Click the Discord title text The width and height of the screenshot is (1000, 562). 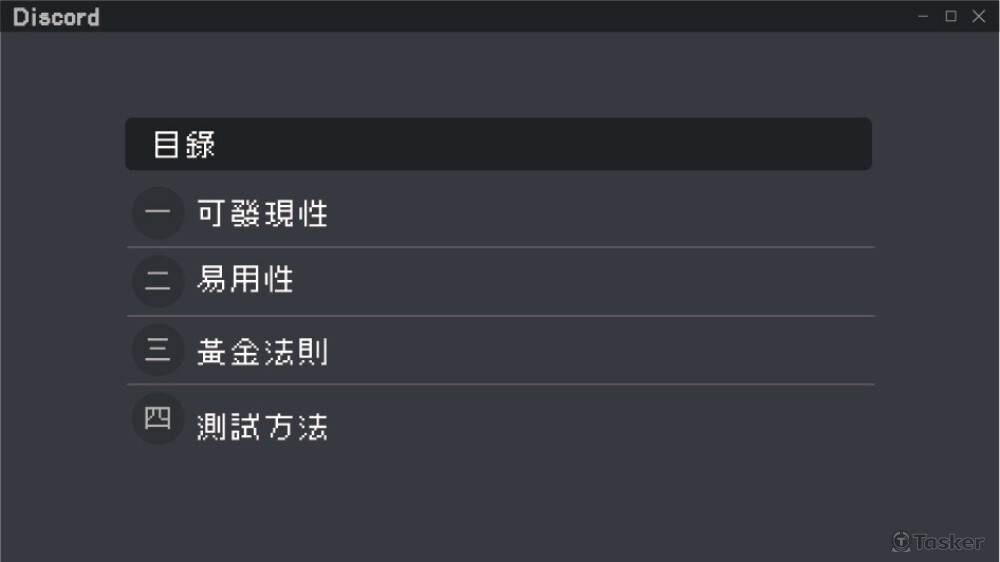[56, 17]
